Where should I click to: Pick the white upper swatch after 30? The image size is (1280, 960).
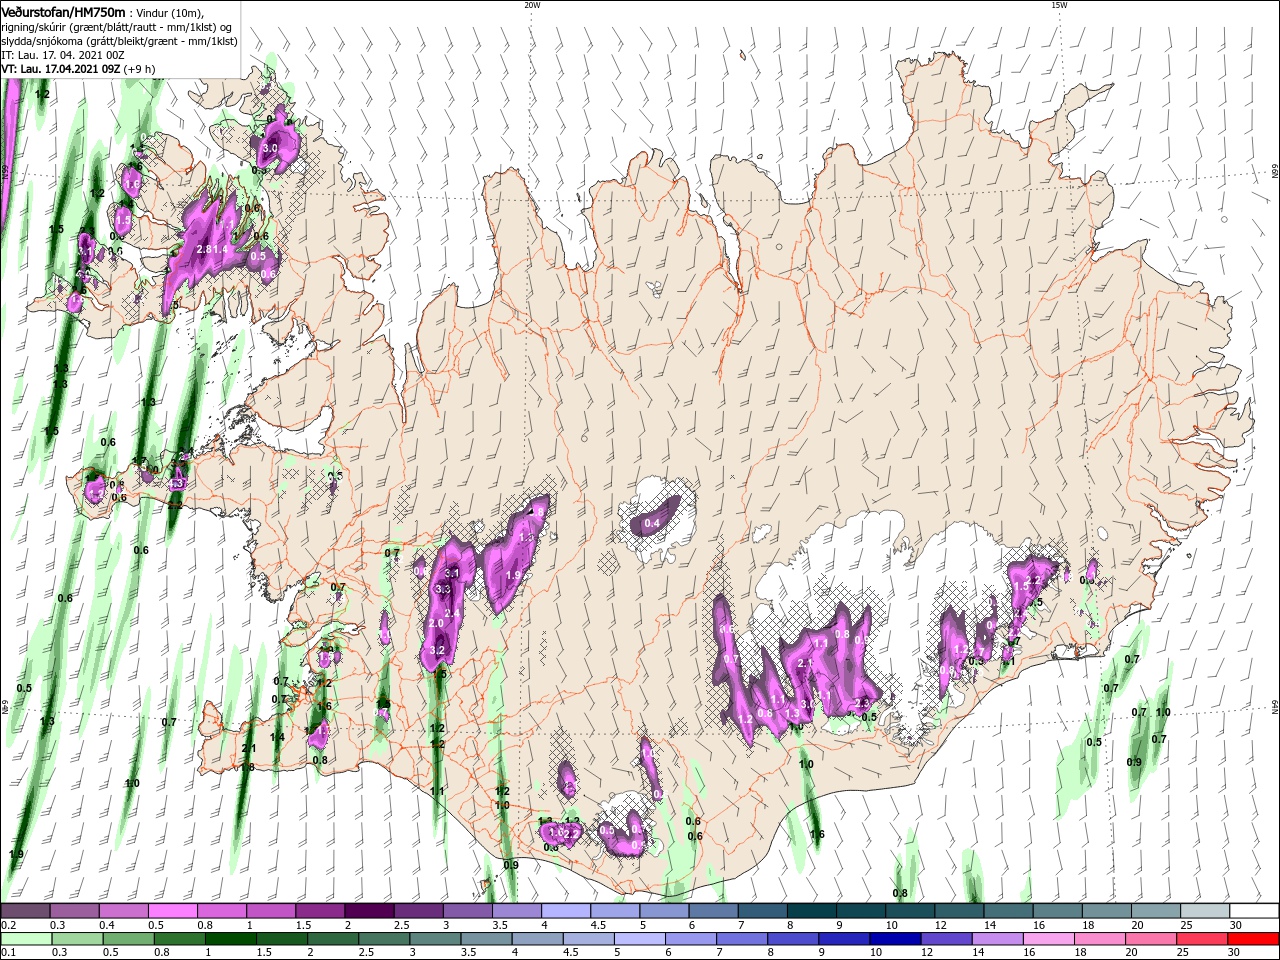click(1254, 911)
